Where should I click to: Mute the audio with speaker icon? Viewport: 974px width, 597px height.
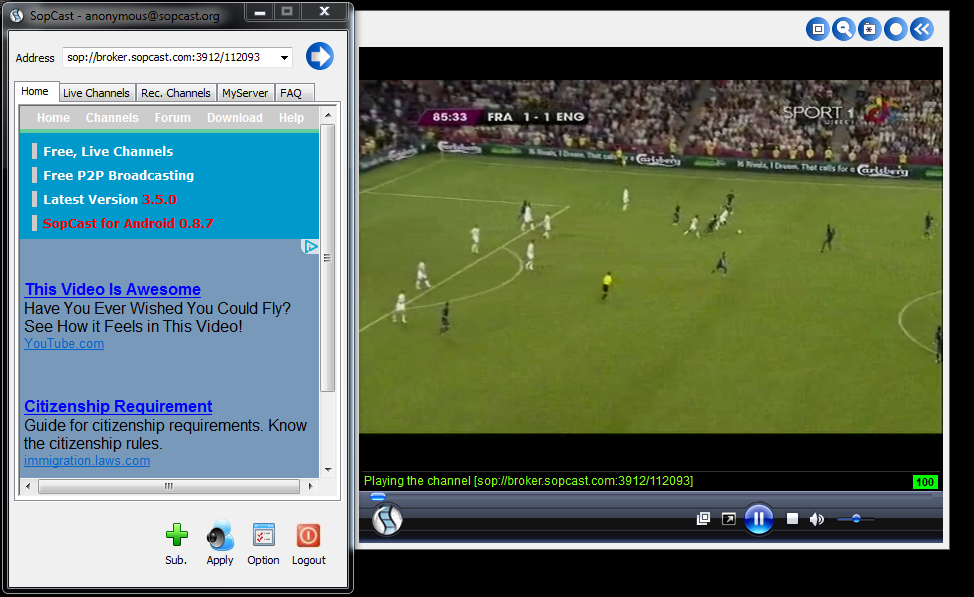click(x=817, y=519)
